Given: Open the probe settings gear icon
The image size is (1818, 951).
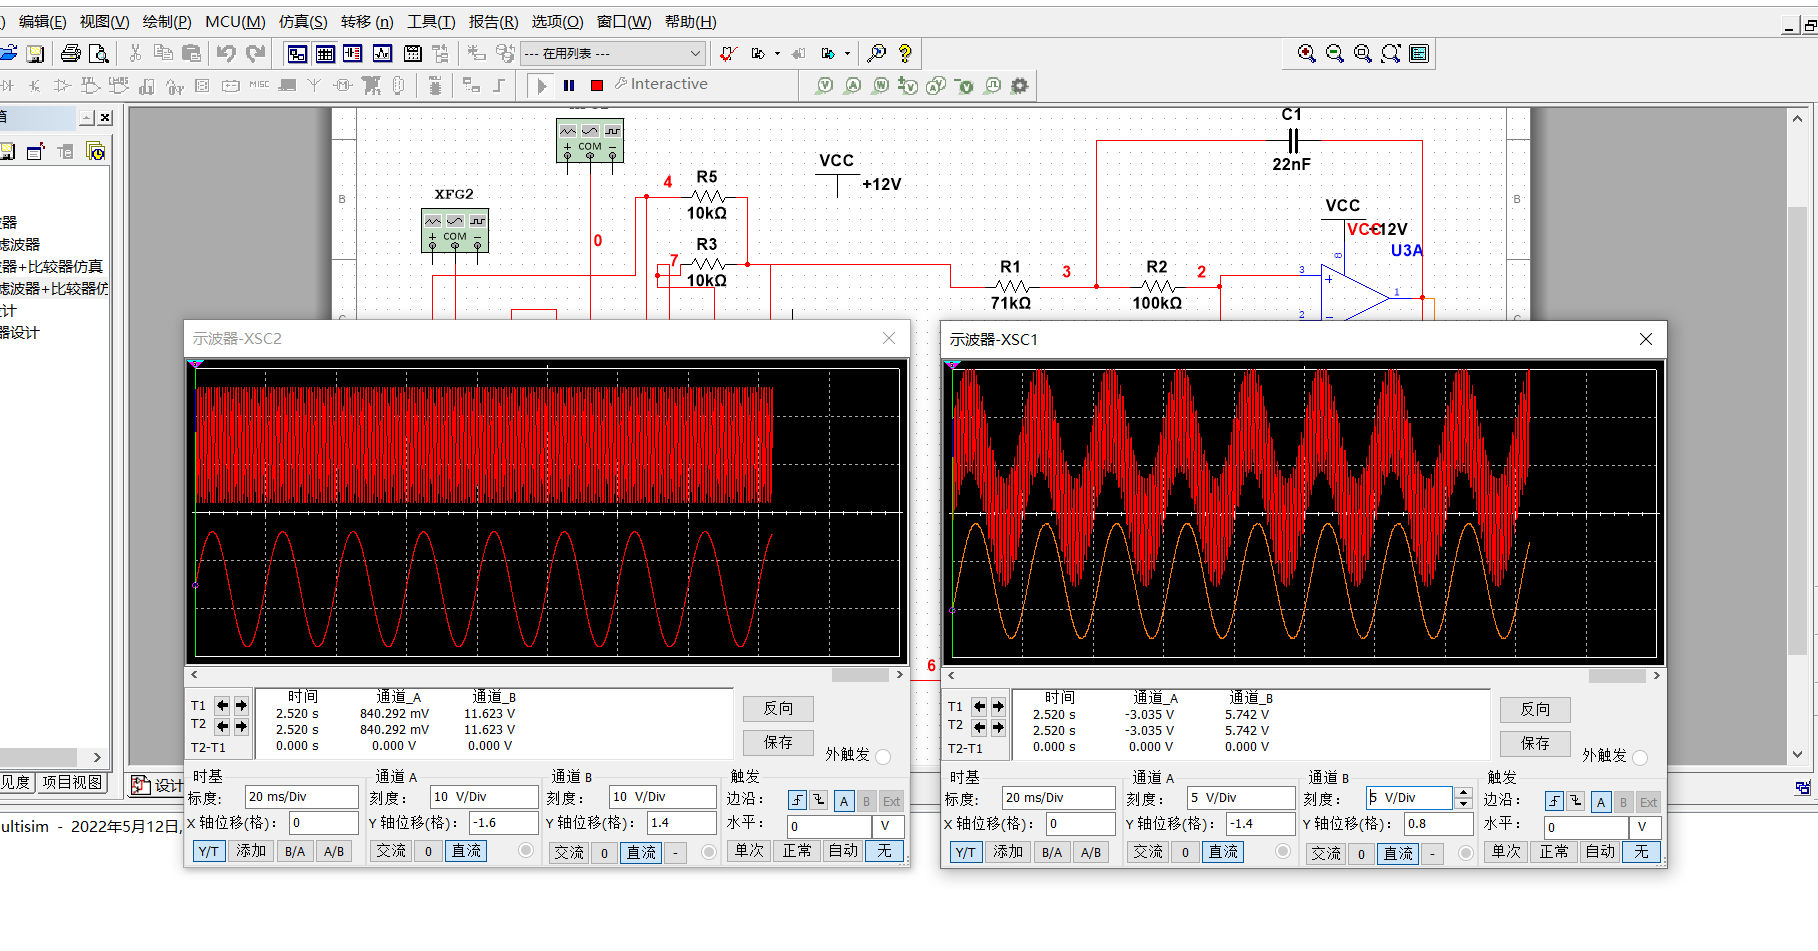Looking at the screenshot, I should [x=1019, y=86].
